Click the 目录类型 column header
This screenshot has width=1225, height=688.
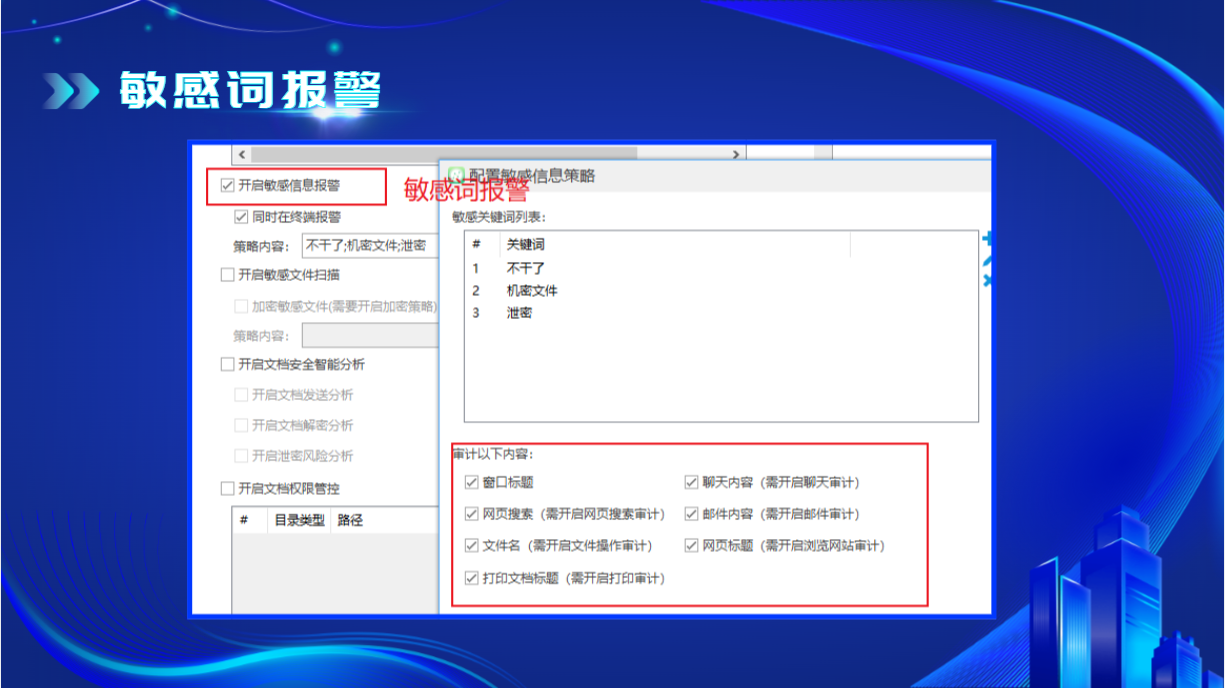point(299,520)
